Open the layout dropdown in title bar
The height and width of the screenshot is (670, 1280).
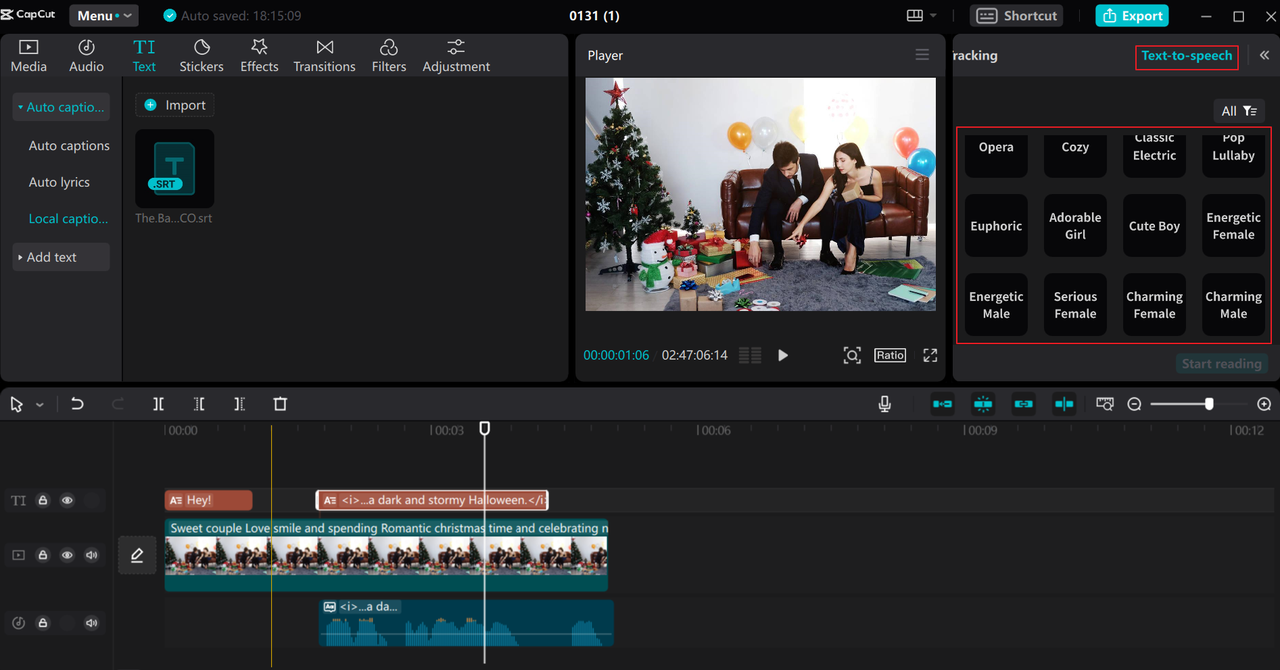point(921,16)
